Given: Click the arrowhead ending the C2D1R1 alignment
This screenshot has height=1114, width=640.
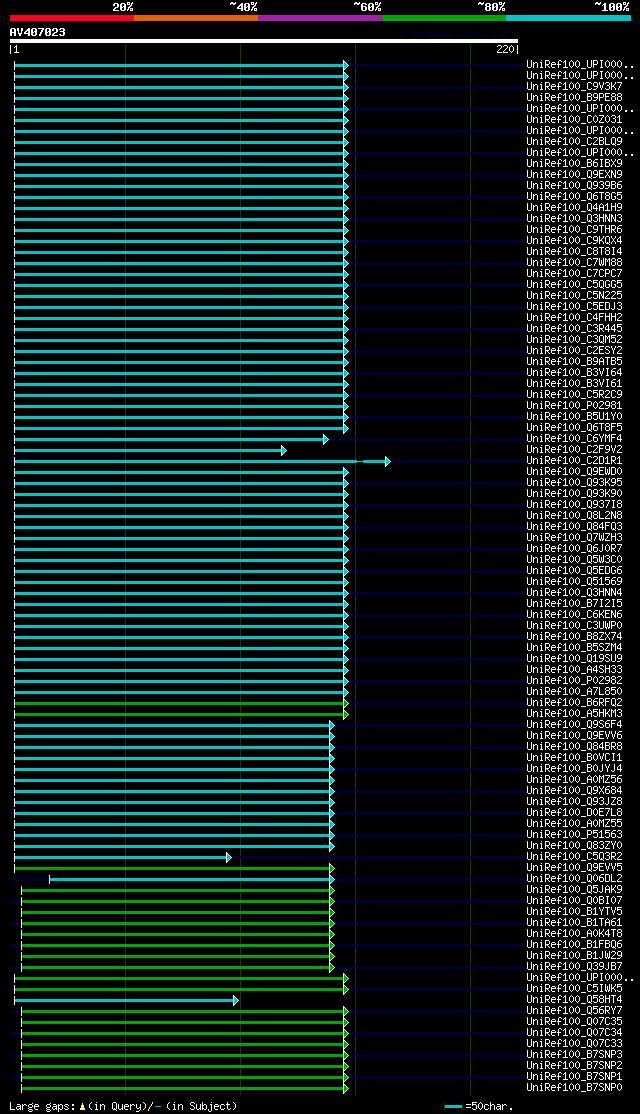Looking at the screenshot, I should click(388, 462).
